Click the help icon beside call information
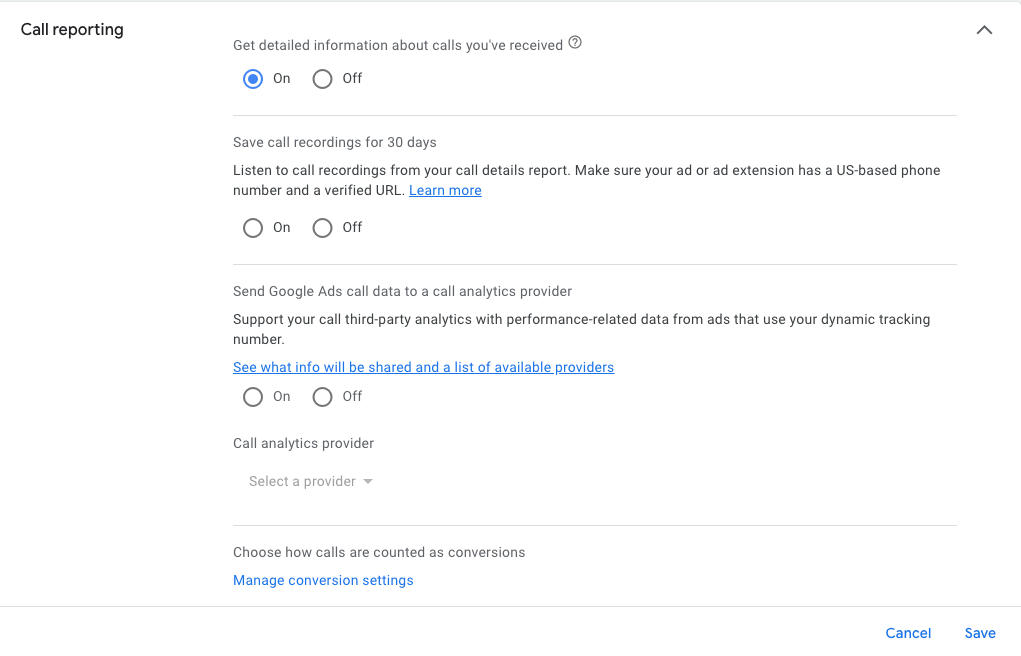 pyautogui.click(x=575, y=44)
